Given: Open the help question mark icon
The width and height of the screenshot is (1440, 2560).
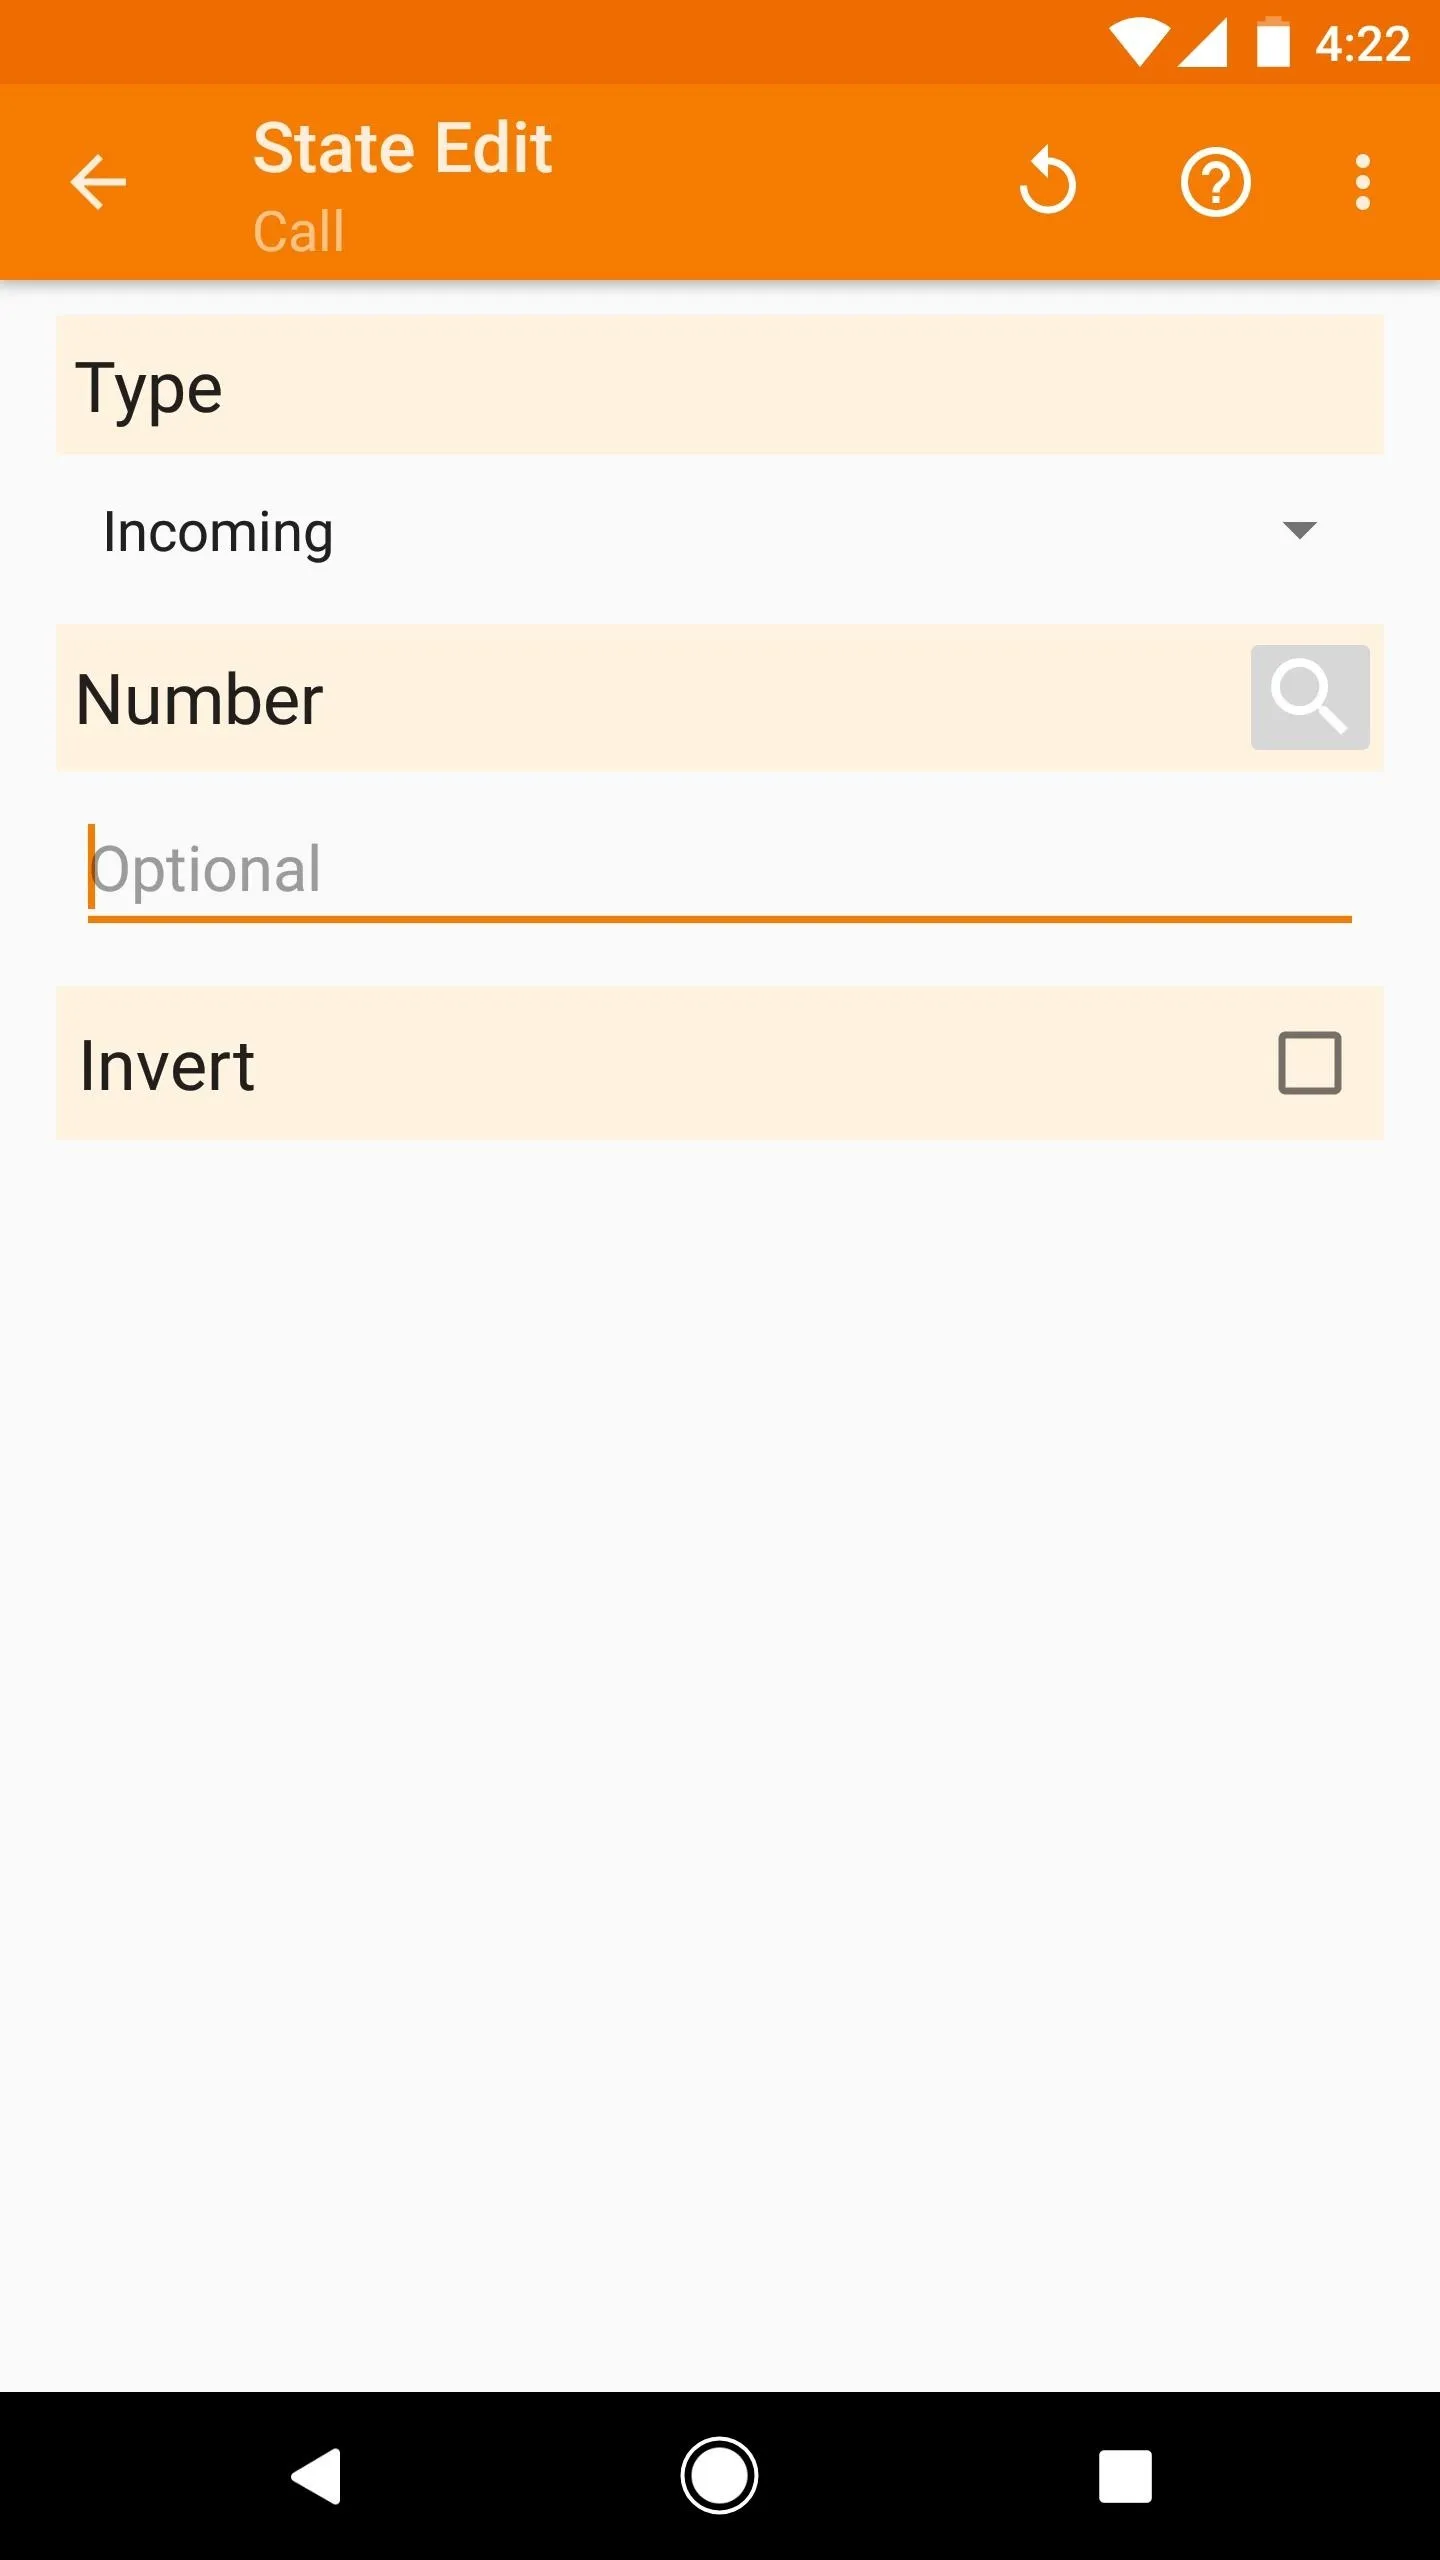Looking at the screenshot, I should [1215, 182].
